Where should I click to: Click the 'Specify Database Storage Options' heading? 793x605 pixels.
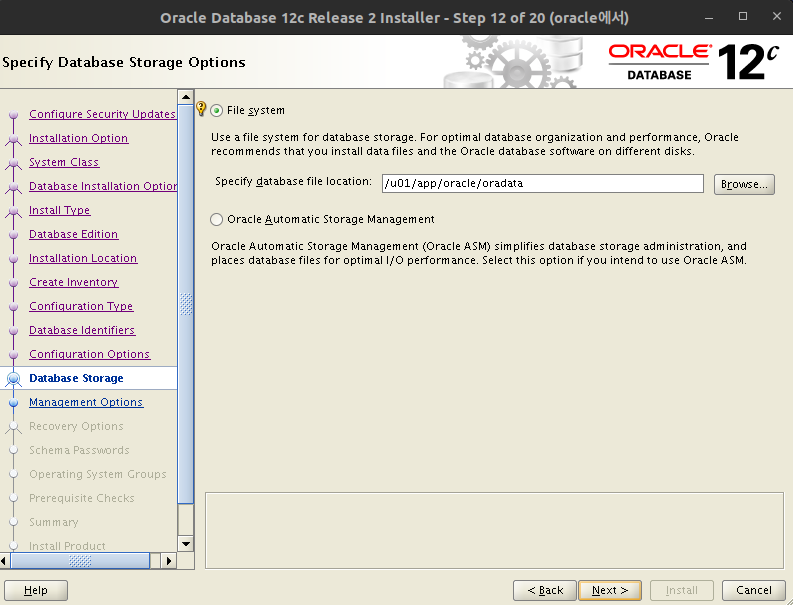(x=124, y=62)
